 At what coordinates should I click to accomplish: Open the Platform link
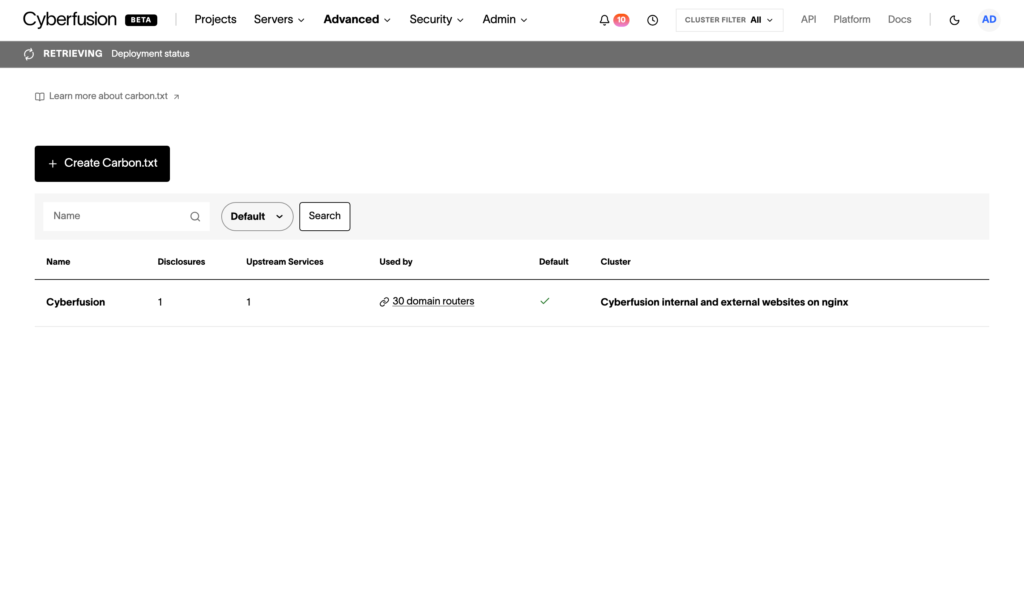pyautogui.click(x=852, y=20)
